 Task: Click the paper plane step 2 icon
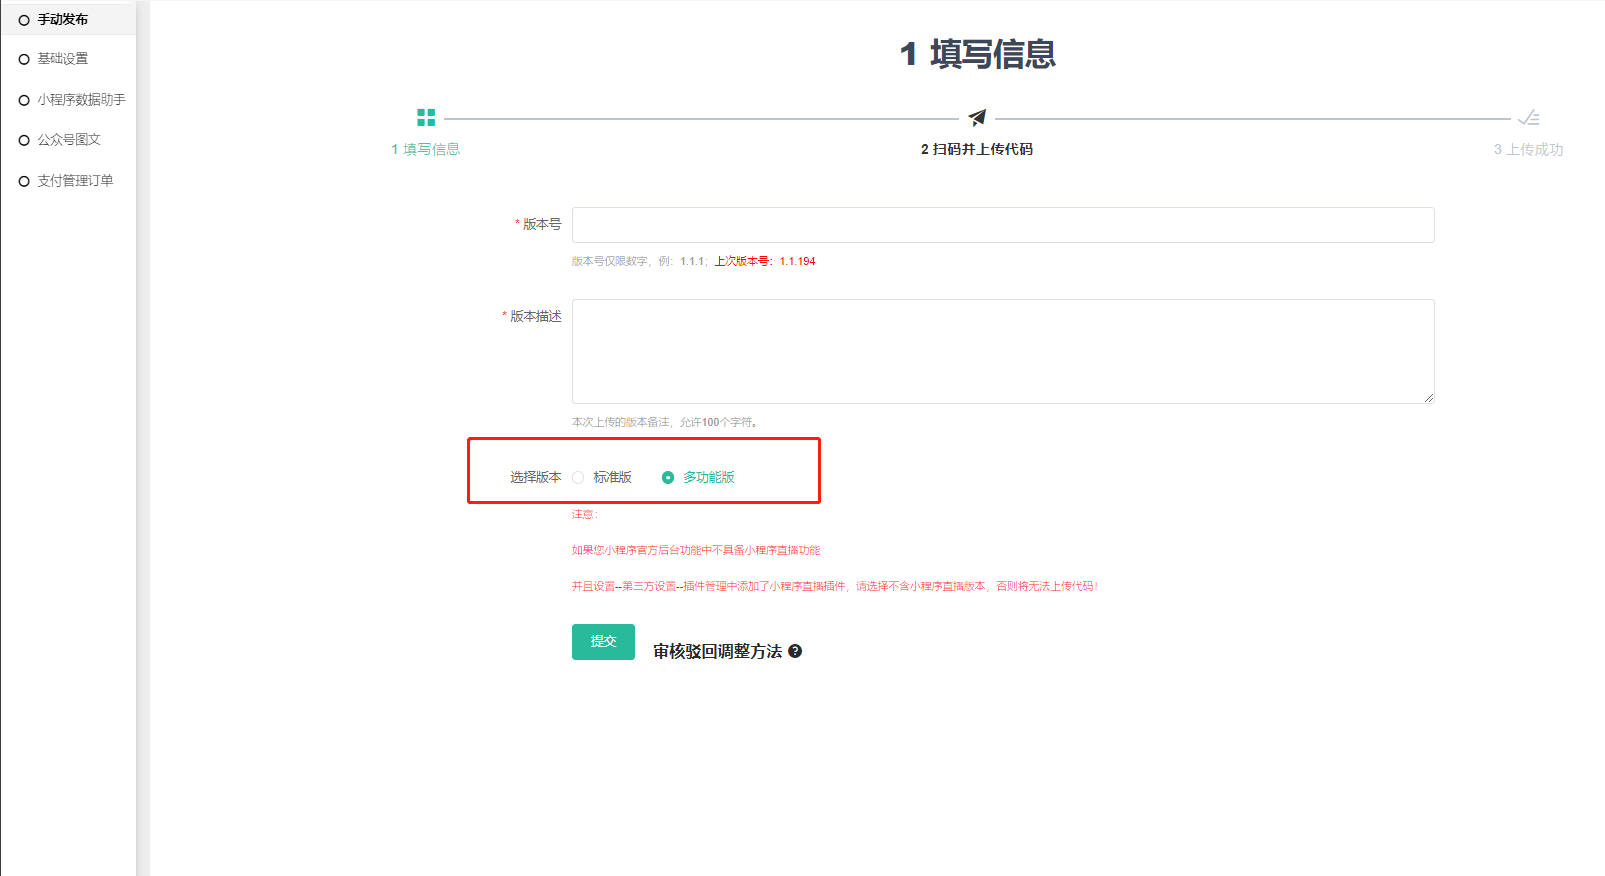977,118
